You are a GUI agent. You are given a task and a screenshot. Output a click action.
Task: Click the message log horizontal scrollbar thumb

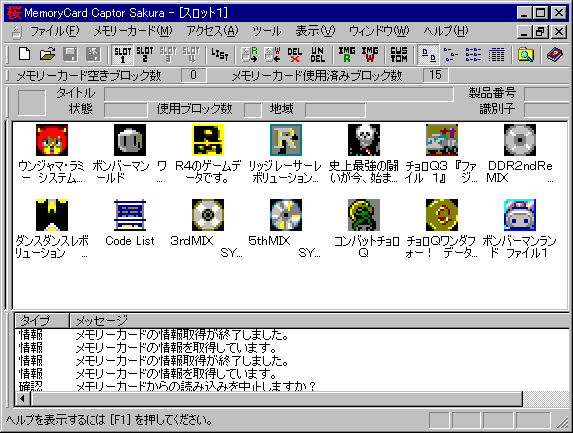point(277,399)
